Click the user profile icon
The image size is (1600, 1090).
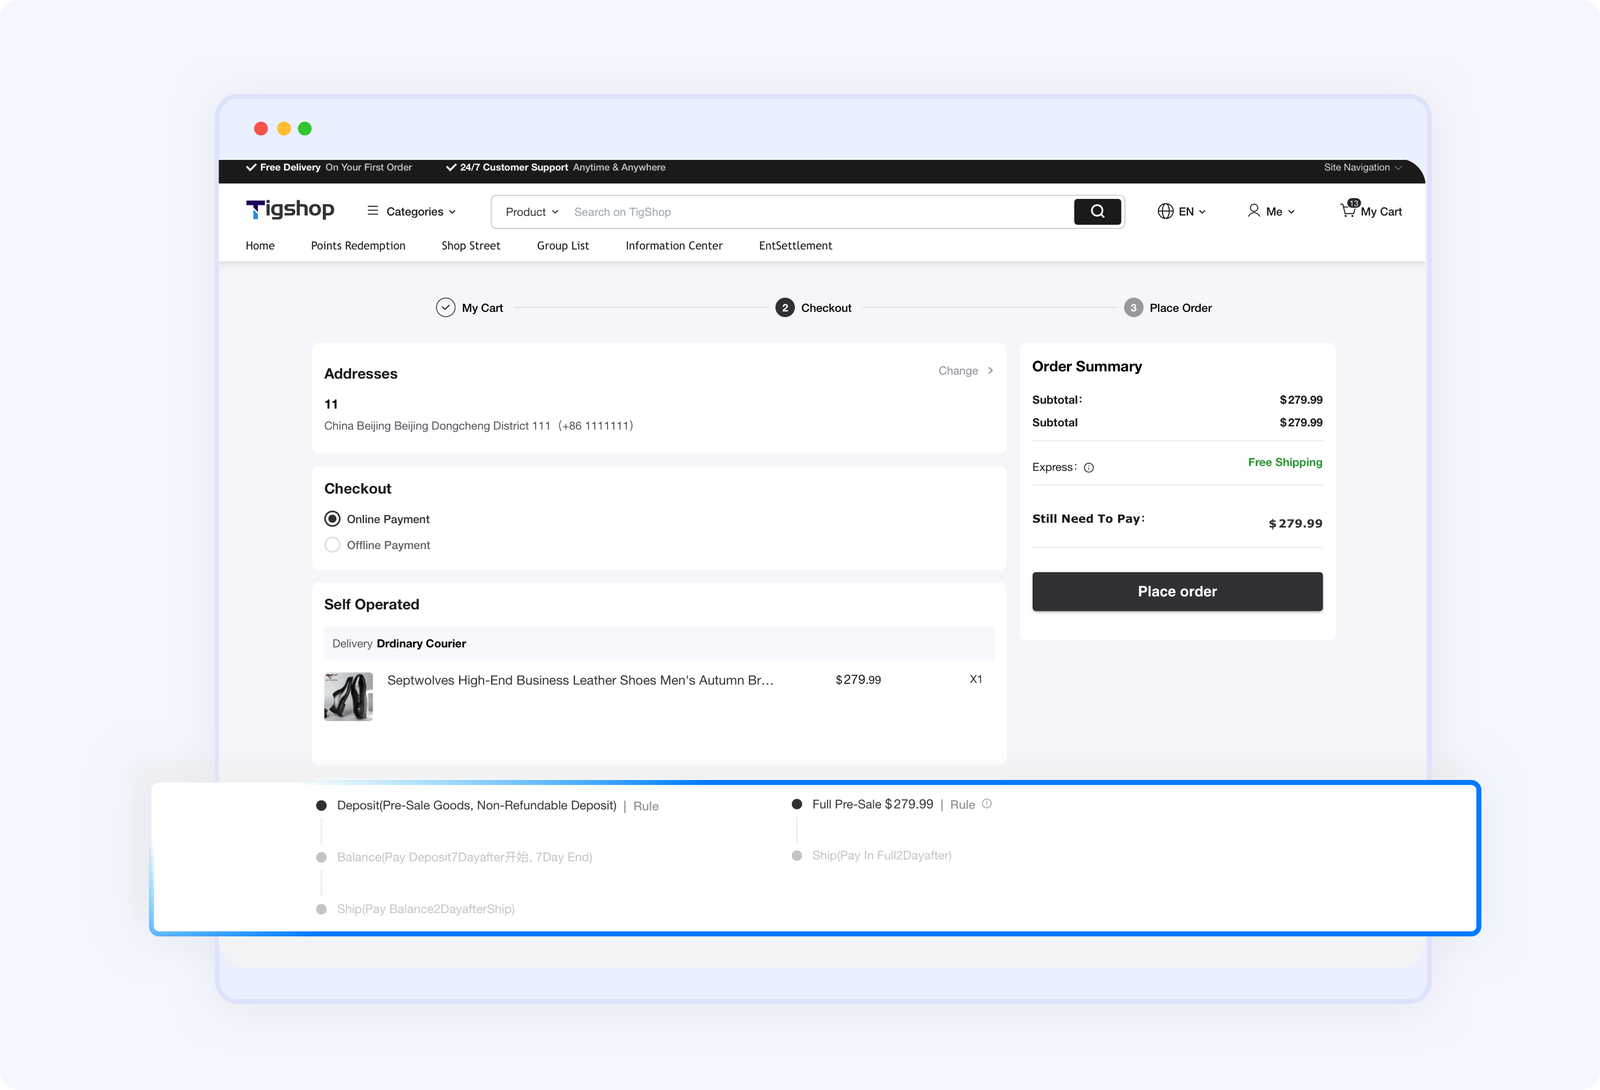click(x=1253, y=211)
